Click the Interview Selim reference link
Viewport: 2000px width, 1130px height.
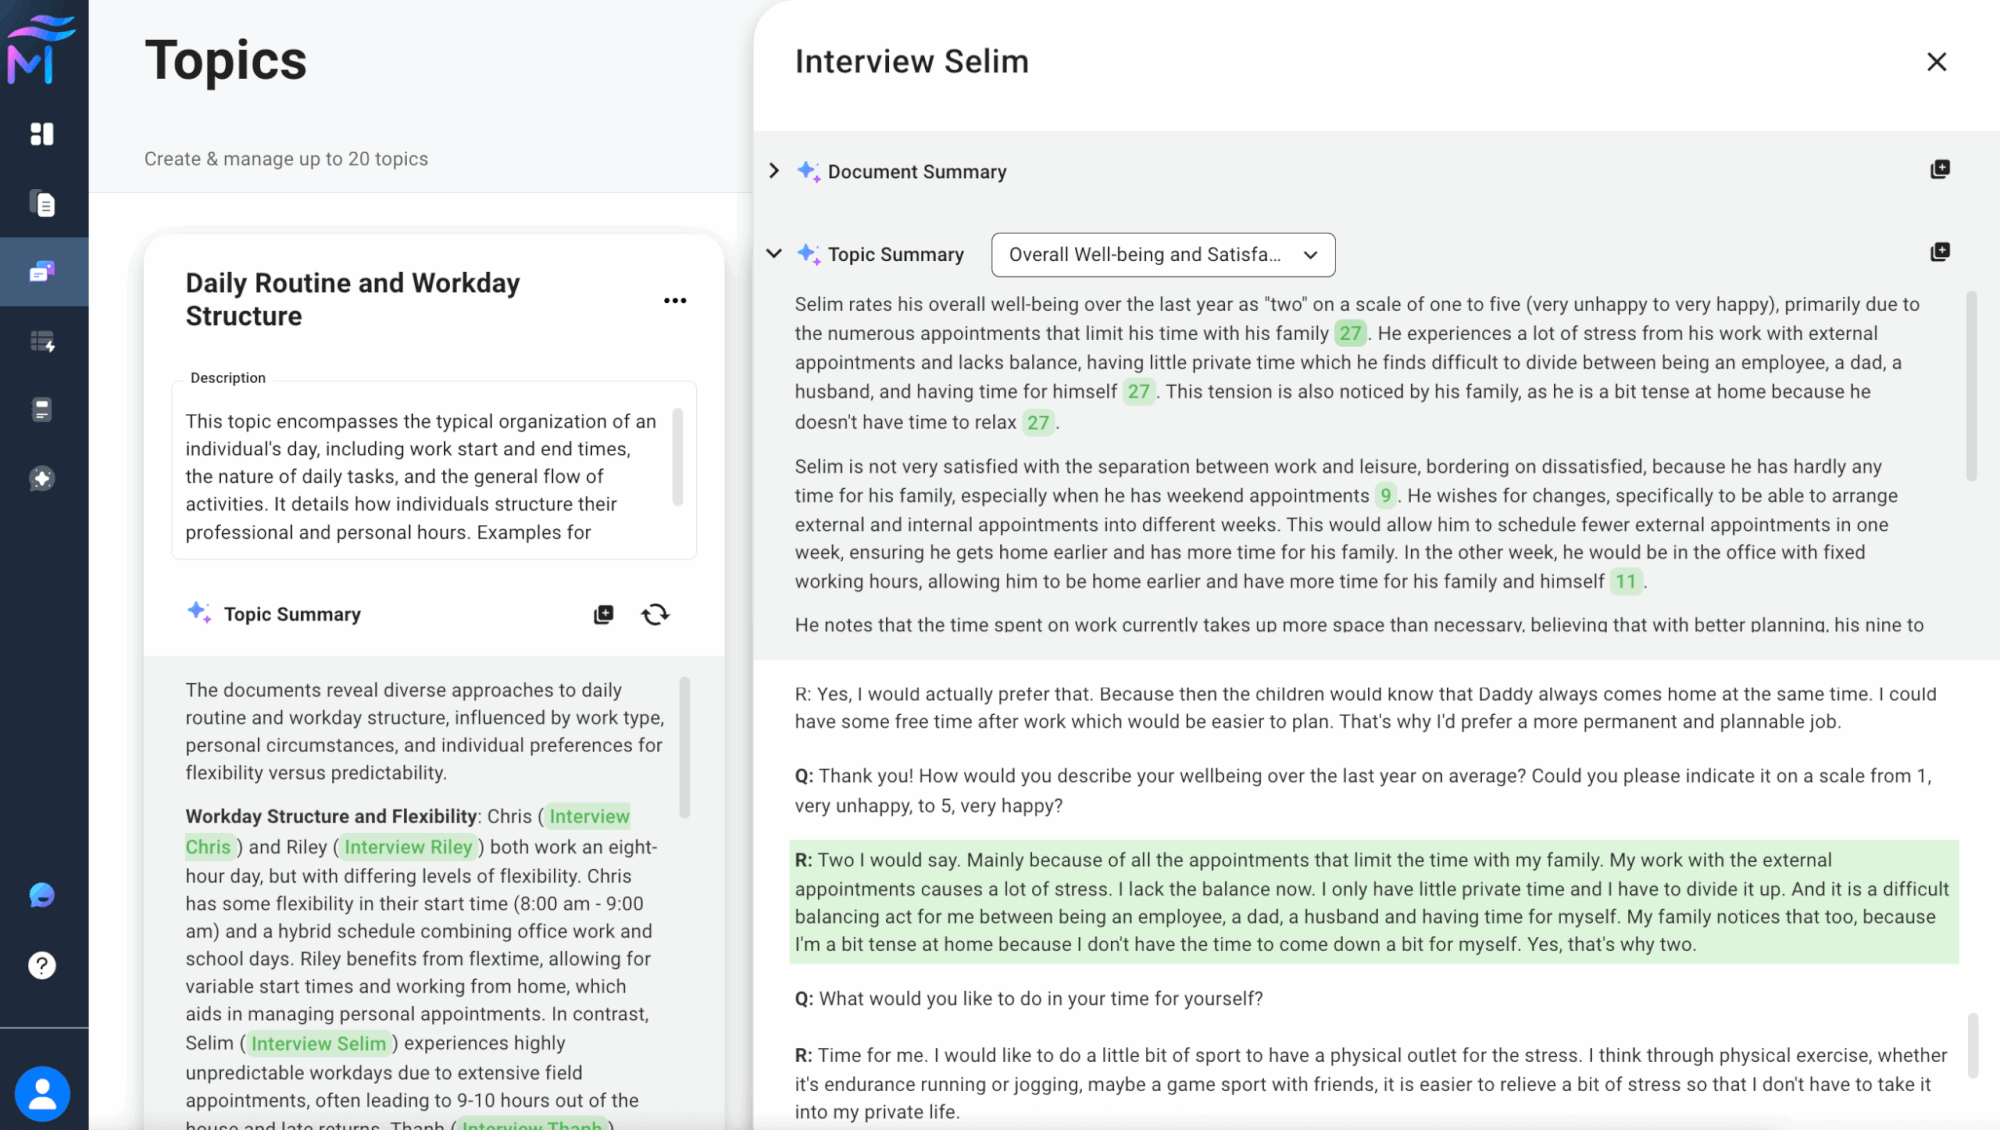click(318, 1043)
